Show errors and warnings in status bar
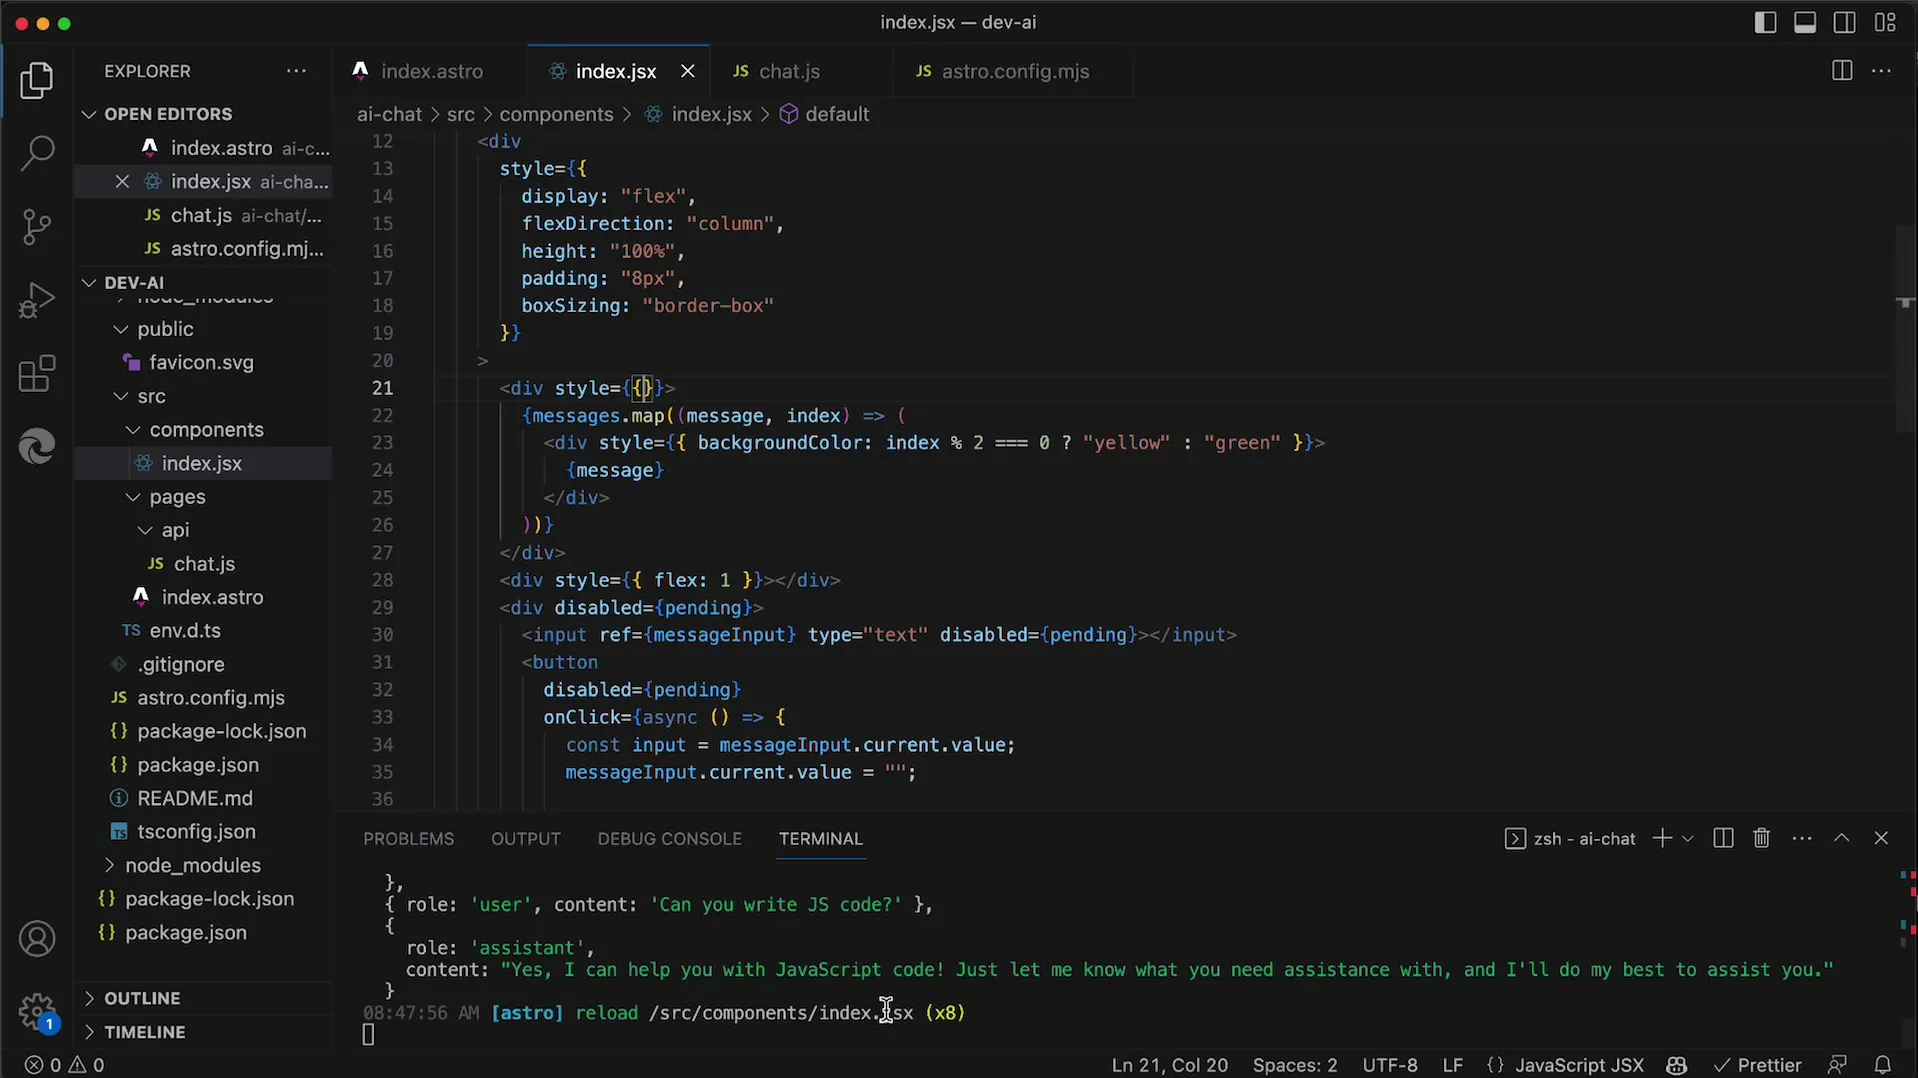This screenshot has width=1918, height=1078. click(64, 1065)
